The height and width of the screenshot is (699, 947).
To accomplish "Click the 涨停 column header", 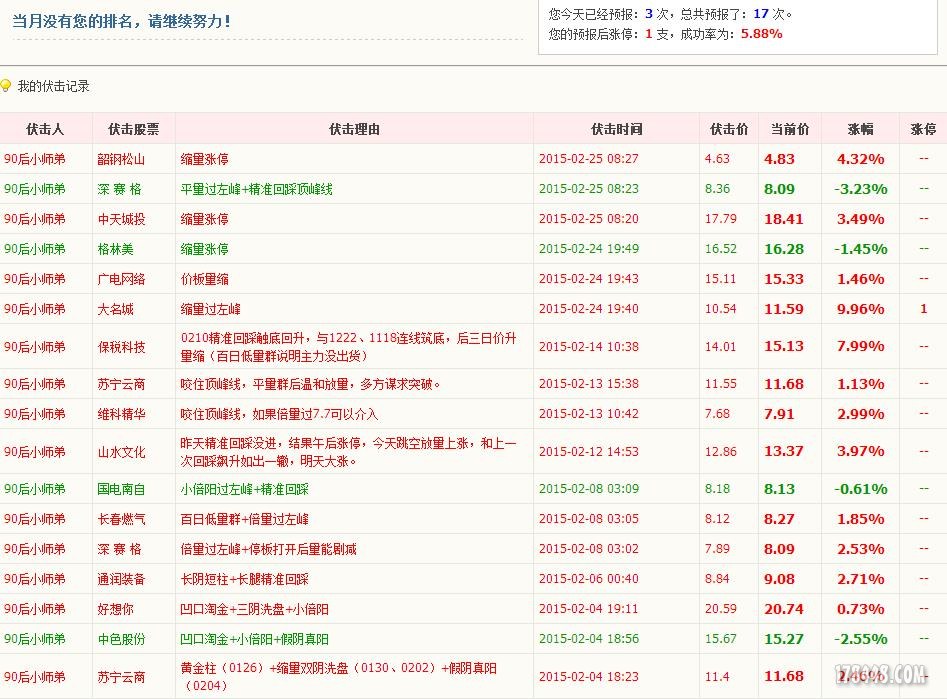I will 923,129.
